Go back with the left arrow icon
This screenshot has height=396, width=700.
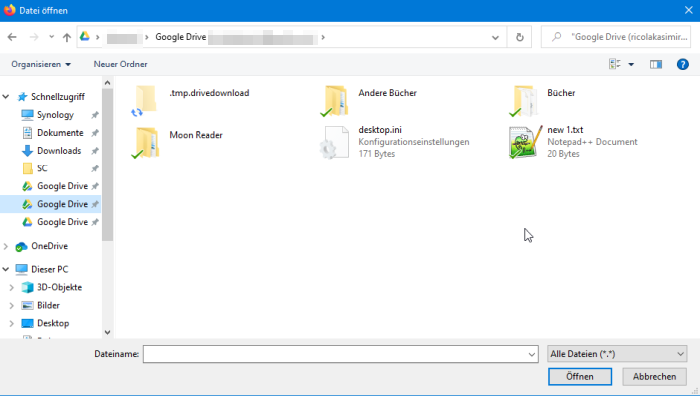pos(12,37)
